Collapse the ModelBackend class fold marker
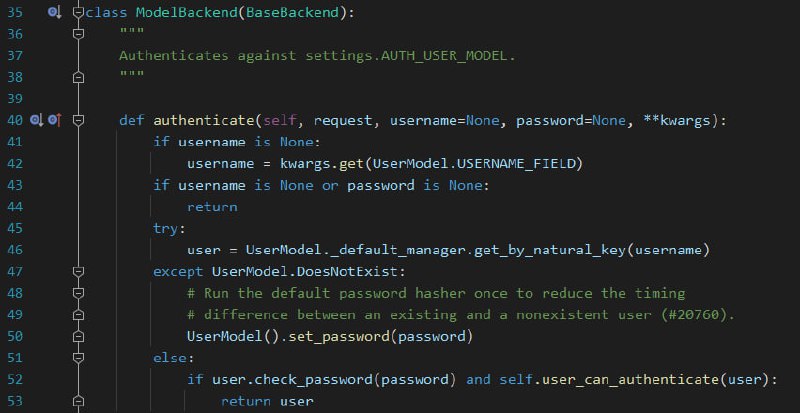The height and width of the screenshot is (413, 800). click(78, 12)
